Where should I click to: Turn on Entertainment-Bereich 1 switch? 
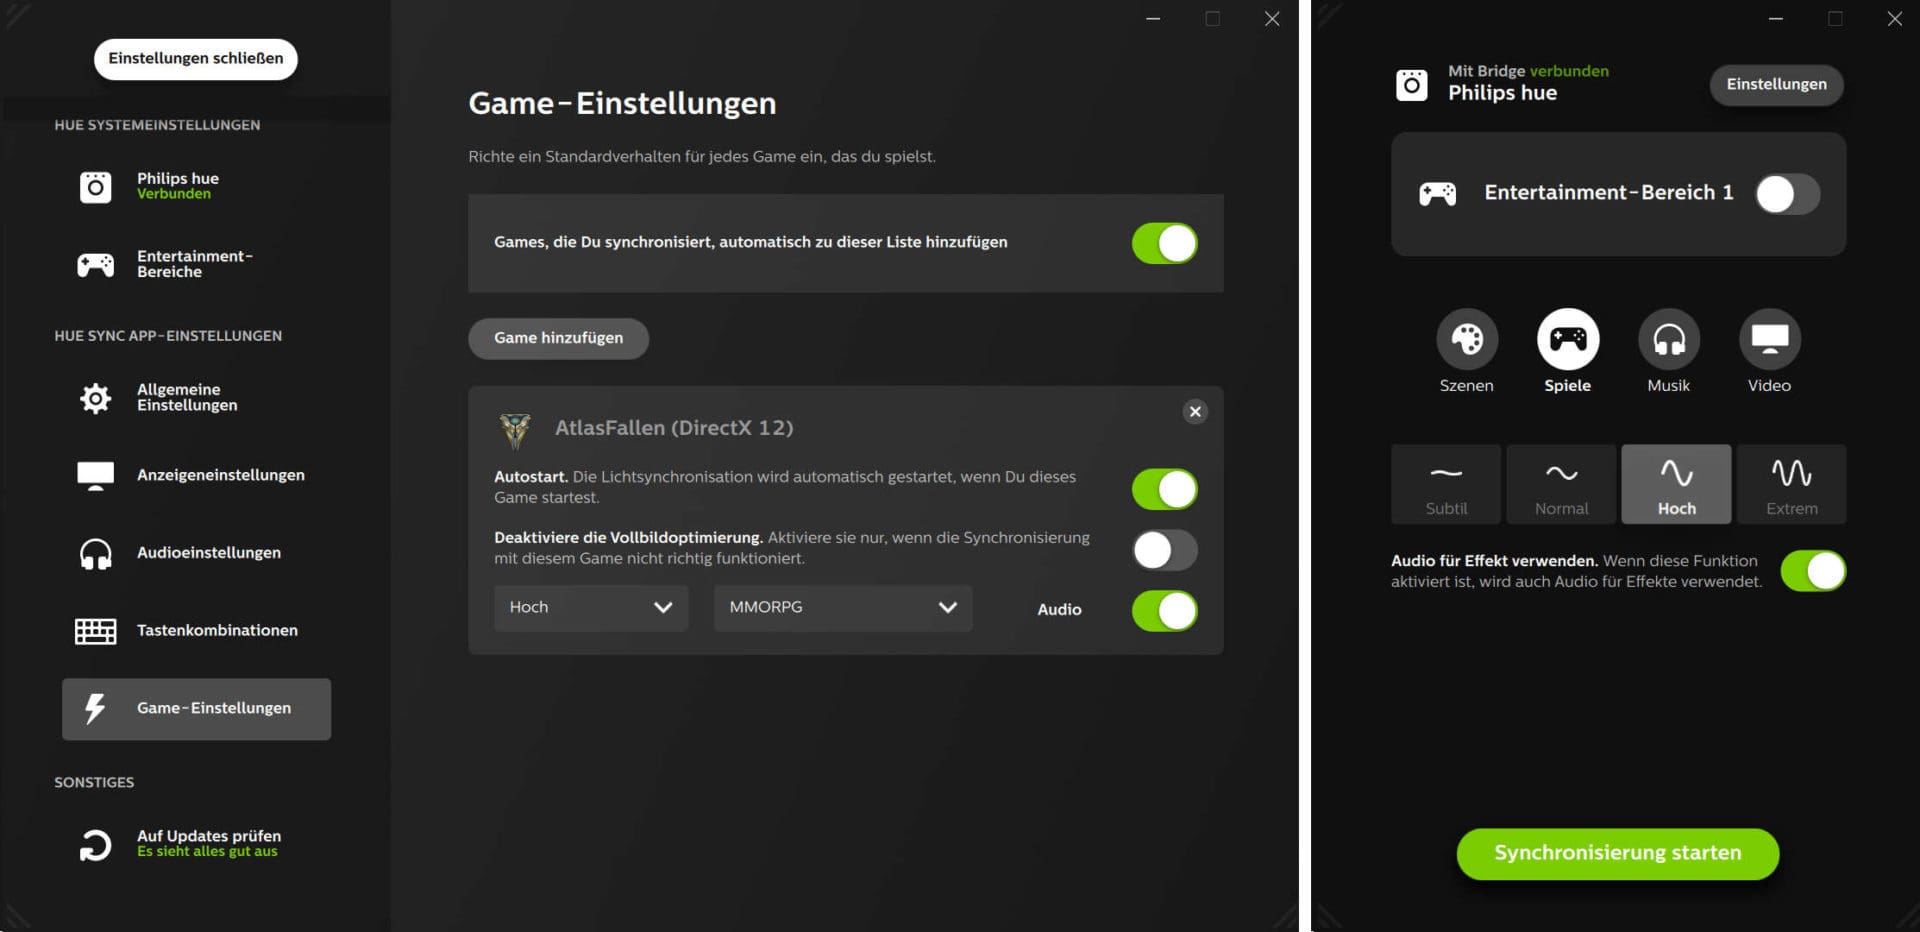click(x=1787, y=194)
